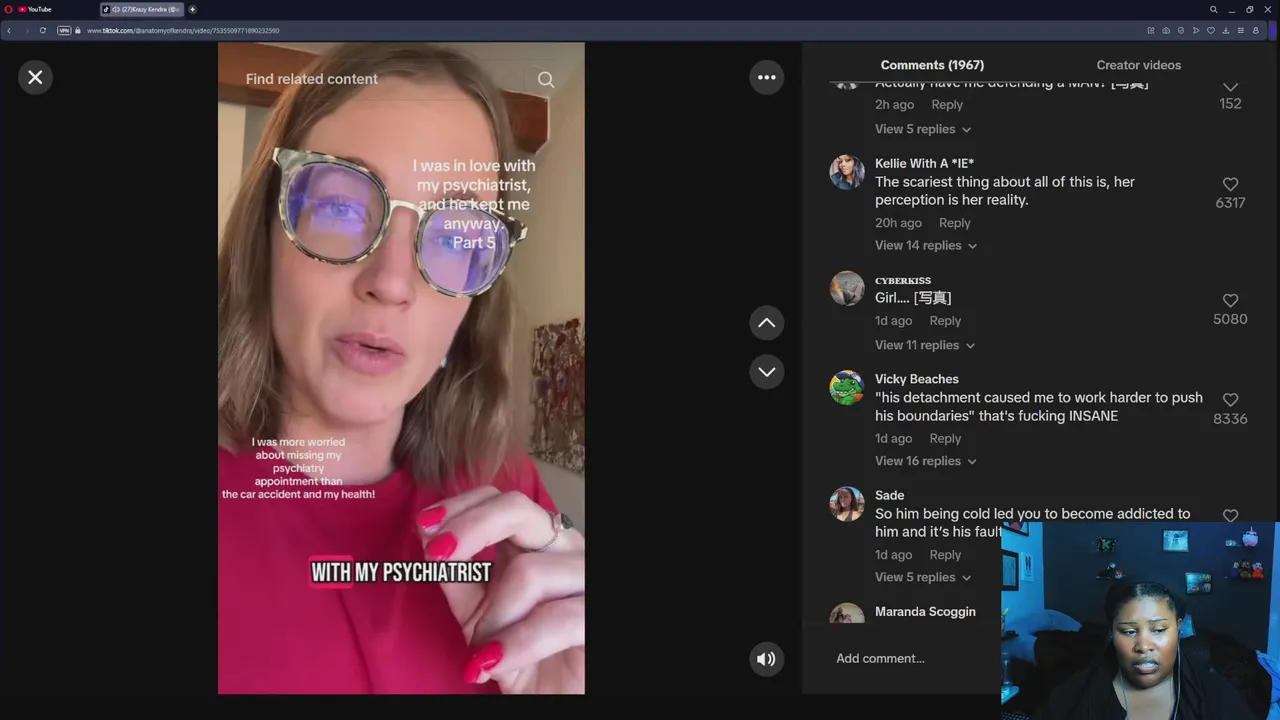Like Vicky Beaches comment heart
The height and width of the screenshot is (720, 1280).
click(x=1230, y=400)
